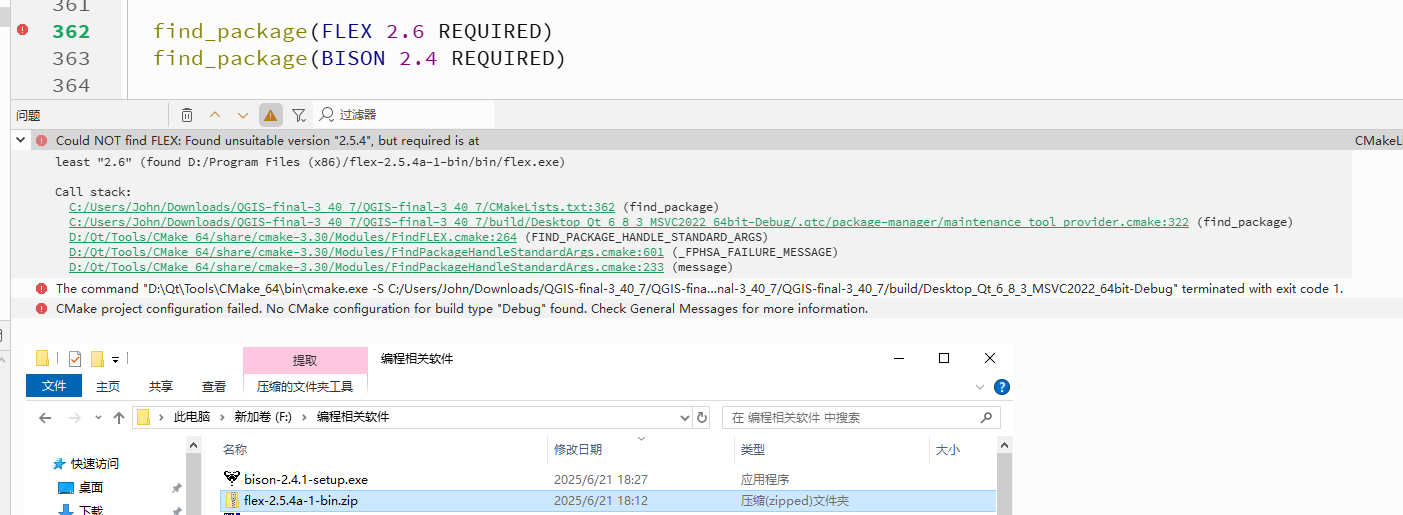
Task: Switch to the 主页 ribbon tab
Action: point(108,386)
